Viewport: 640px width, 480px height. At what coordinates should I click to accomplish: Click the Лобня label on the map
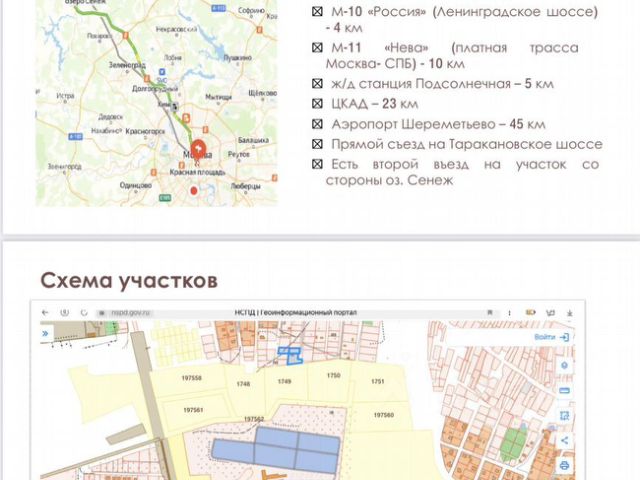point(173,58)
